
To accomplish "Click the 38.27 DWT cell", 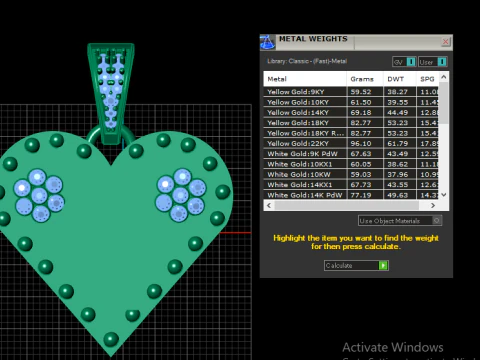I will pos(400,92).
